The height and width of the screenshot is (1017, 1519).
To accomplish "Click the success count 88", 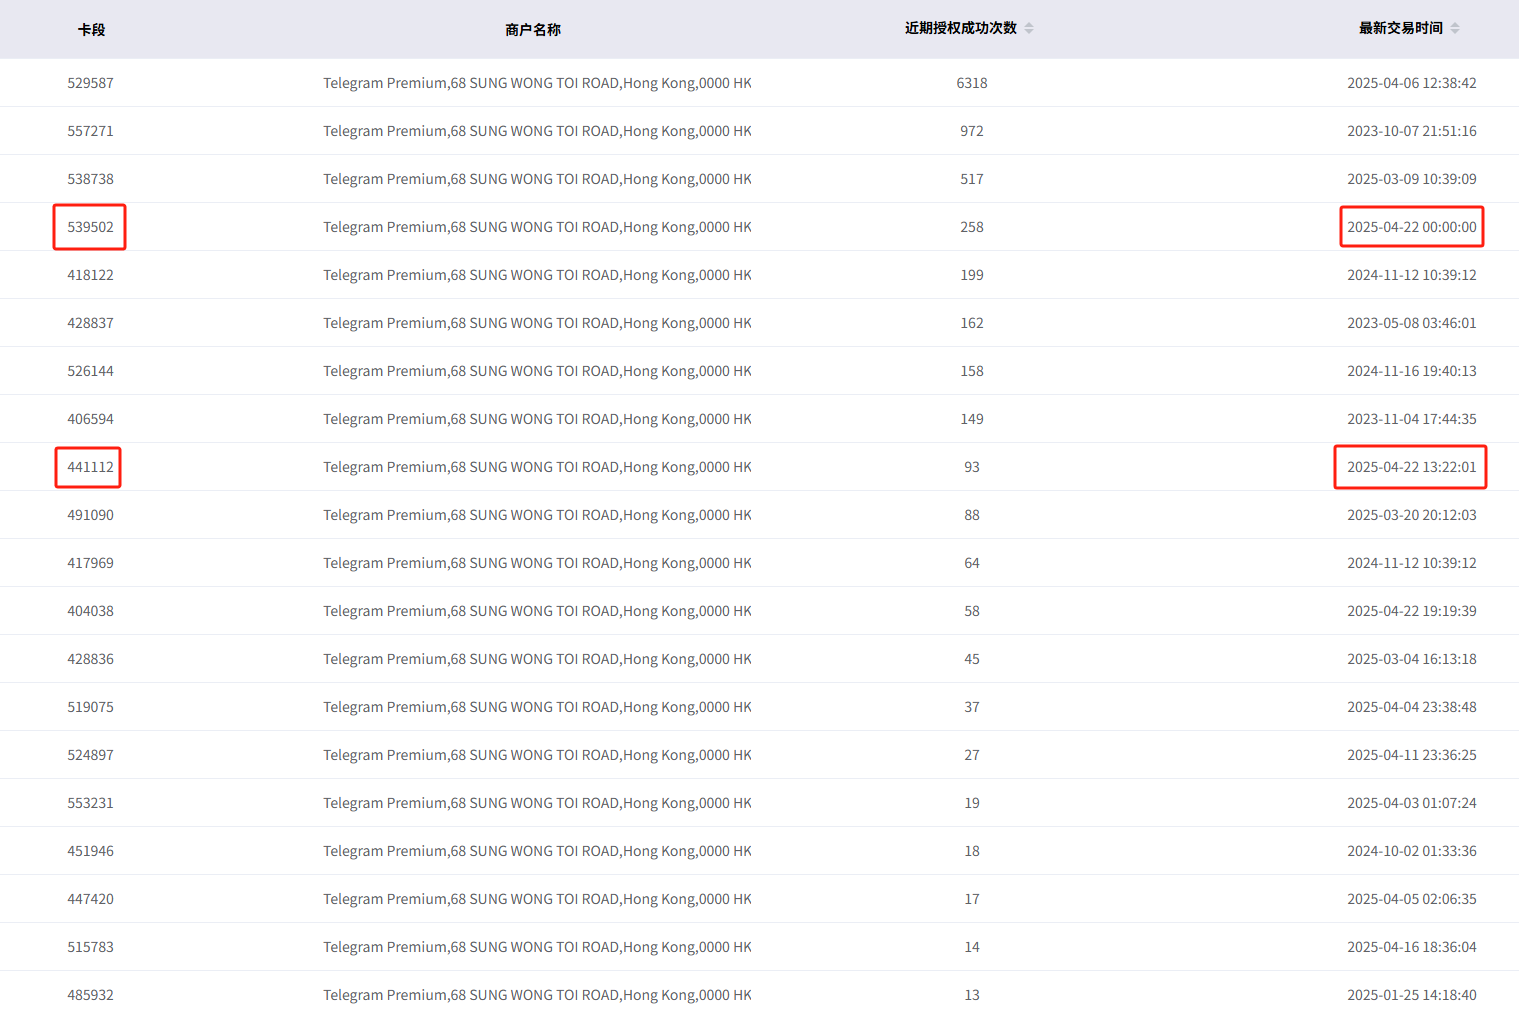I will pos(972,515).
